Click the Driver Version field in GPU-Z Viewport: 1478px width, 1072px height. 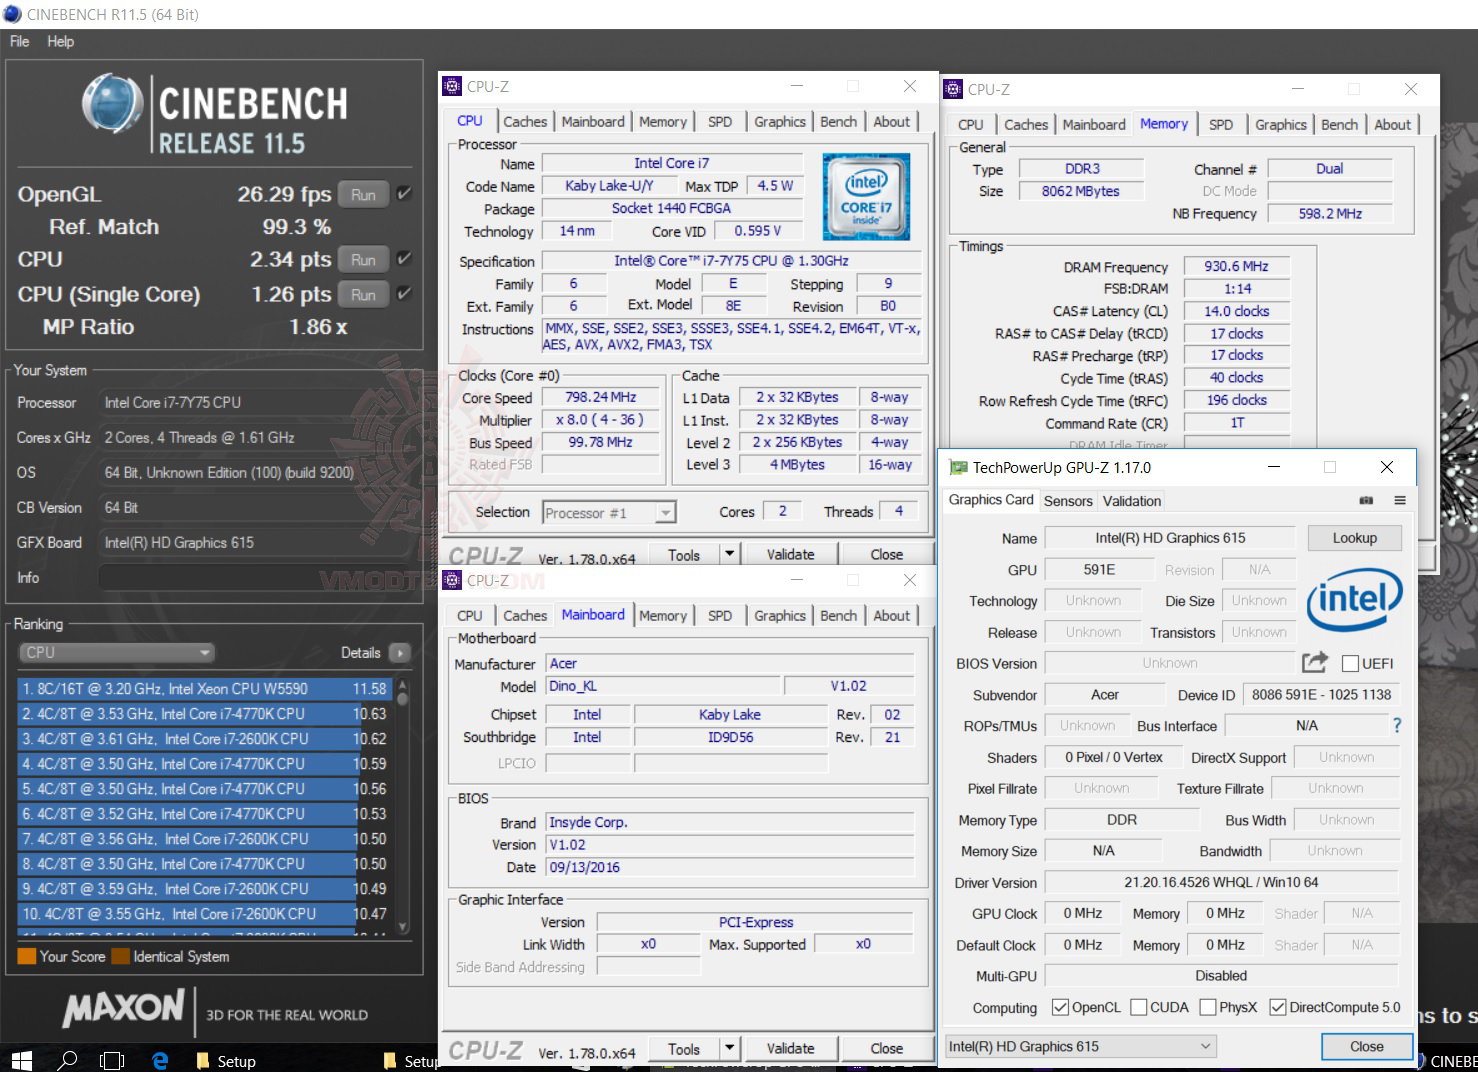pos(1221,883)
